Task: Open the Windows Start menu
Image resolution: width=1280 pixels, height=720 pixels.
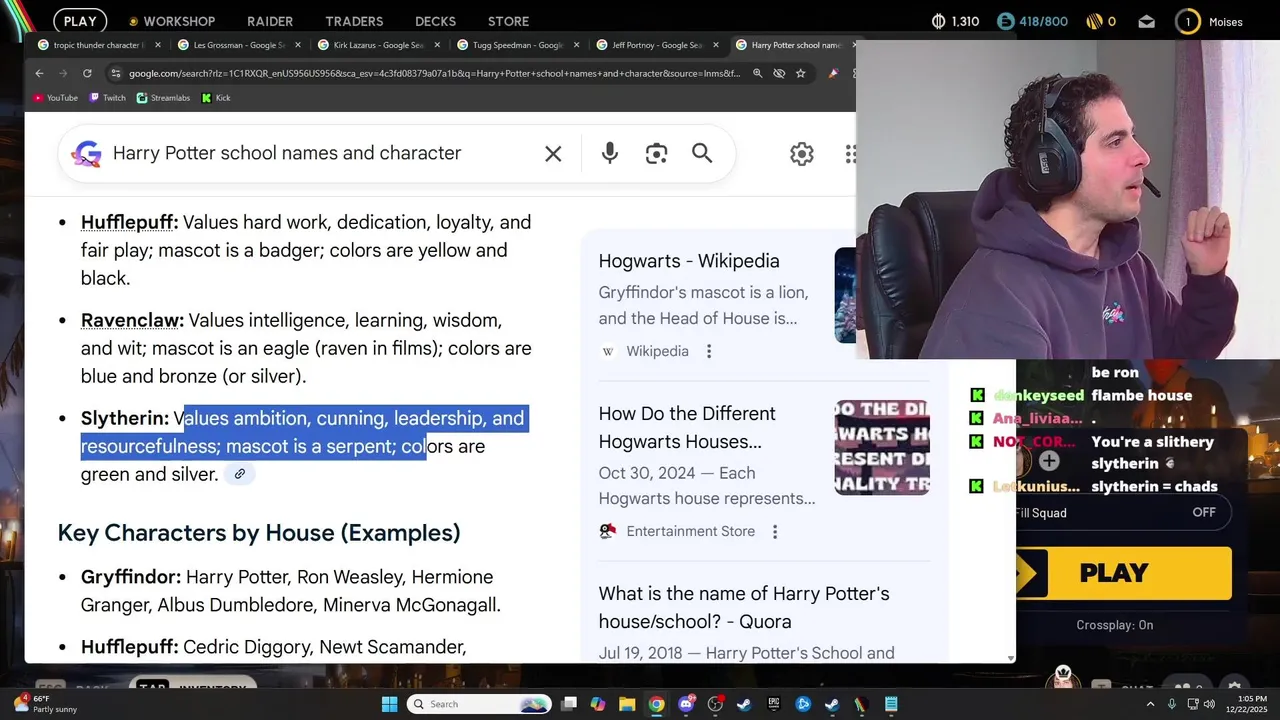Action: point(390,704)
